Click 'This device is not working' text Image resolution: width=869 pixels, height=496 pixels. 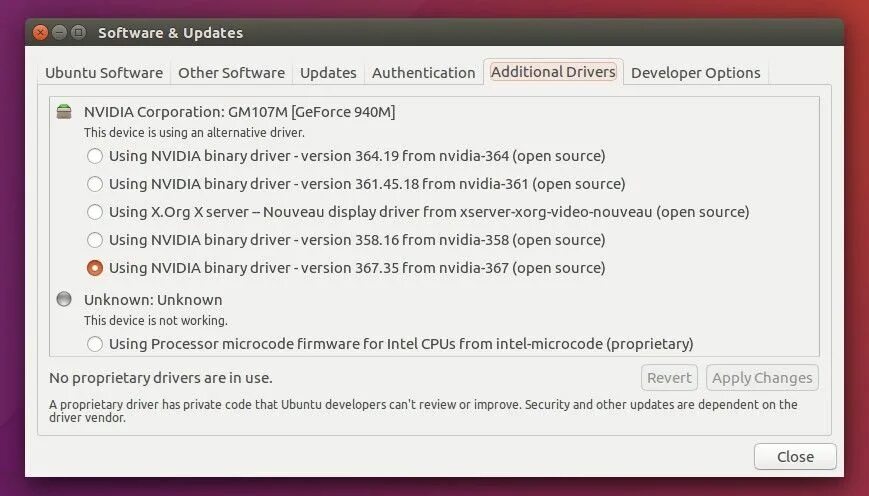(156, 321)
